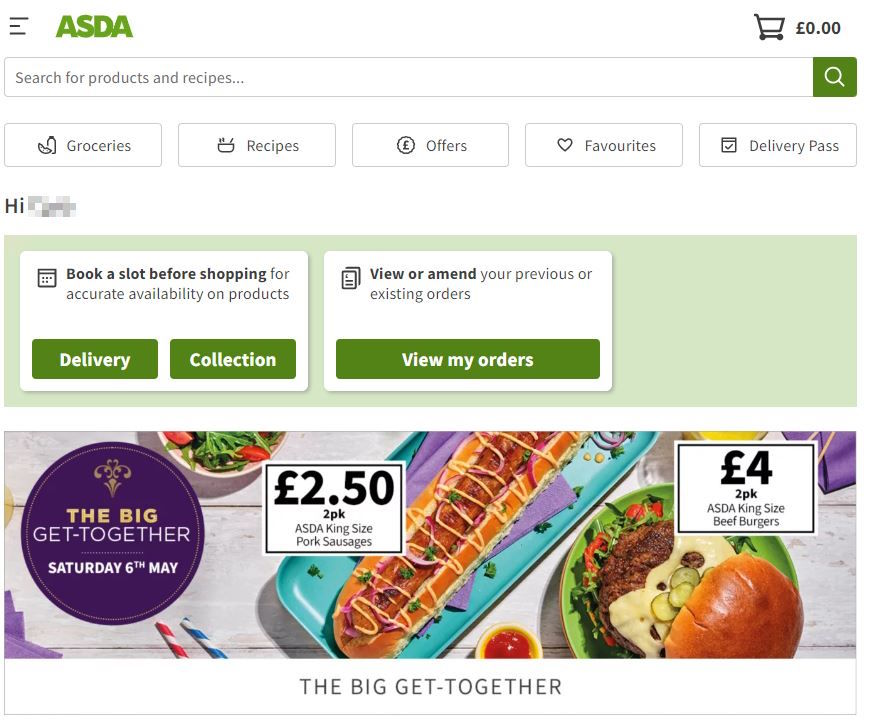The height and width of the screenshot is (722, 870).
Task: Click the £0.00 basket total
Action: 818,28
